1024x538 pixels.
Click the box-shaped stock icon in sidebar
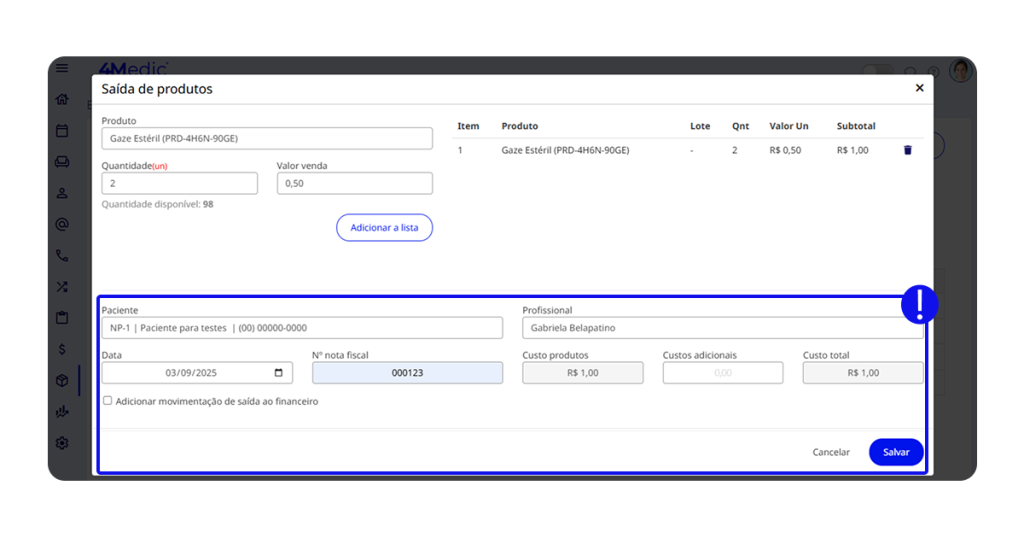point(62,381)
